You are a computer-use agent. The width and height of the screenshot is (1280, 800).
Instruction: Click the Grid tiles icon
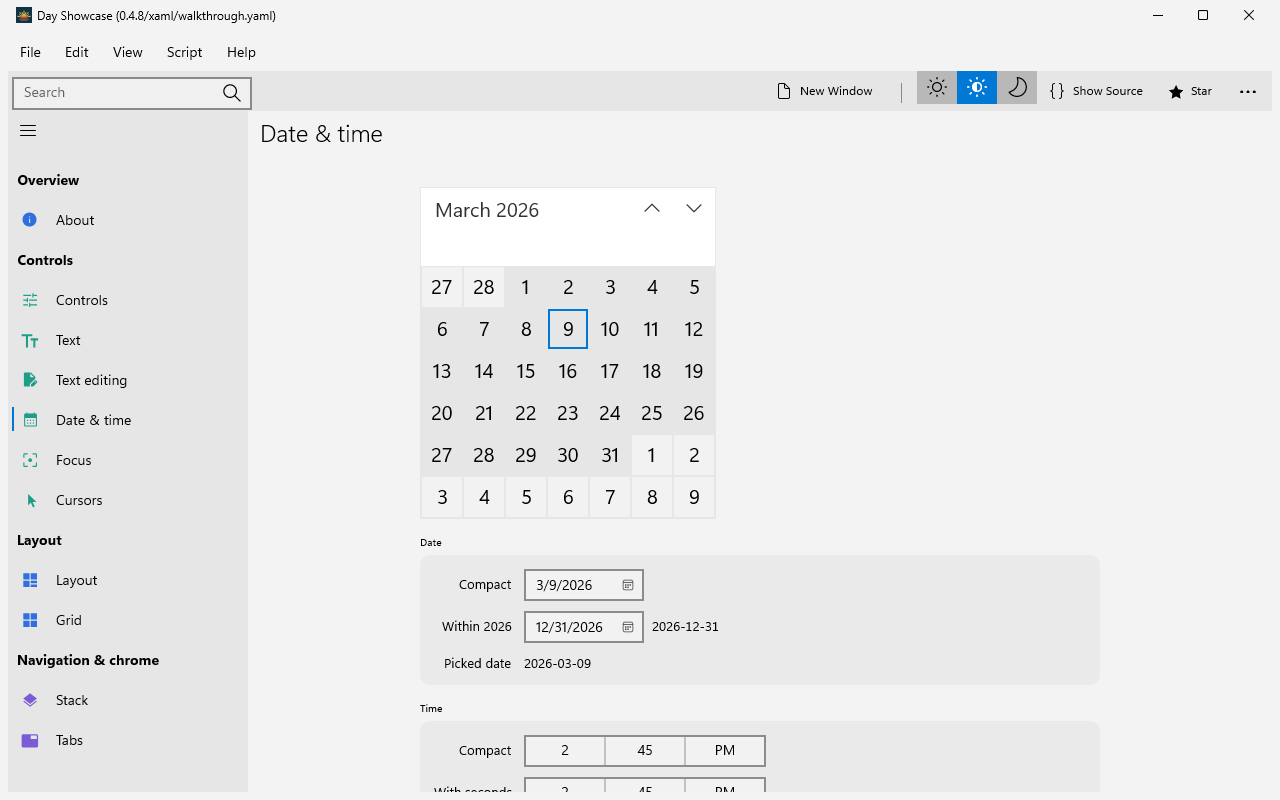[x=30, y=620]
